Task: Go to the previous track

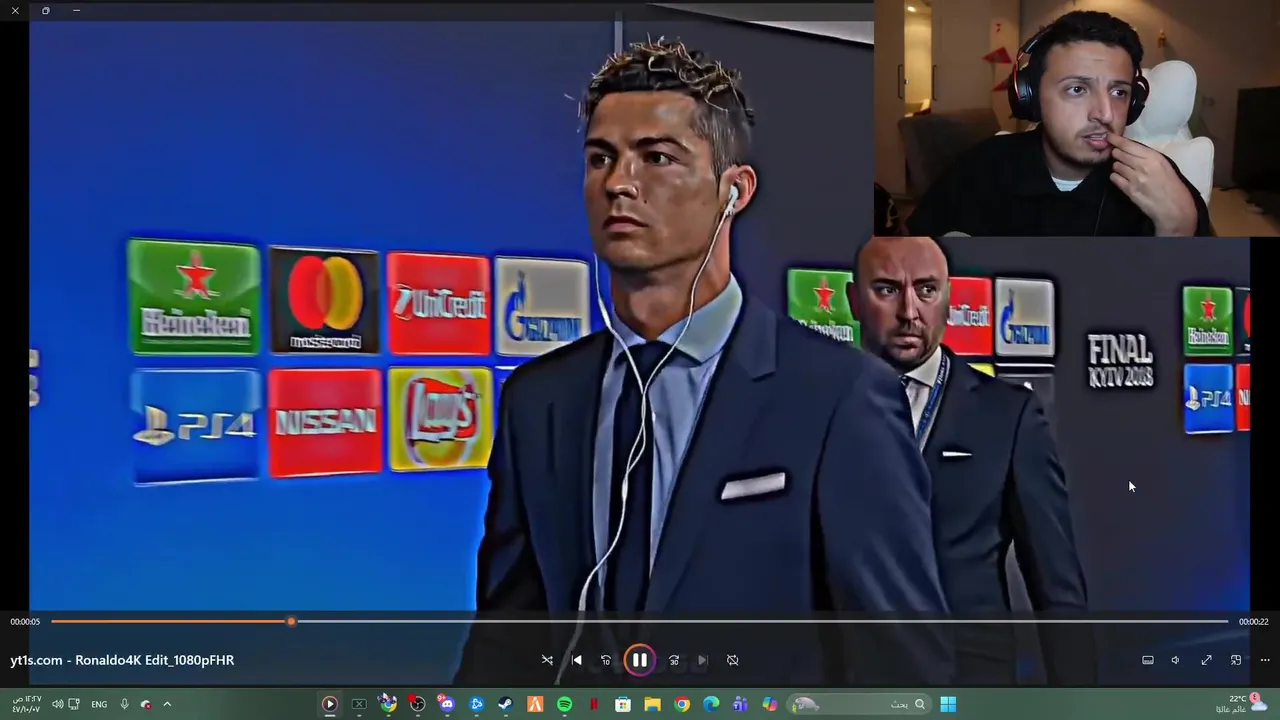Action: tap(576, 660)
